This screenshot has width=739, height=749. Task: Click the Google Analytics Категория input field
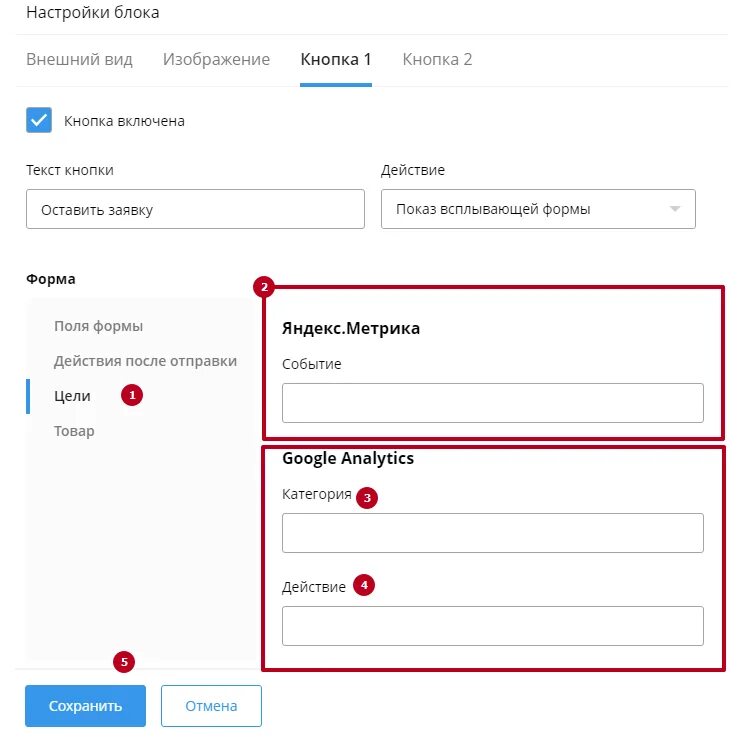point(492,533)
